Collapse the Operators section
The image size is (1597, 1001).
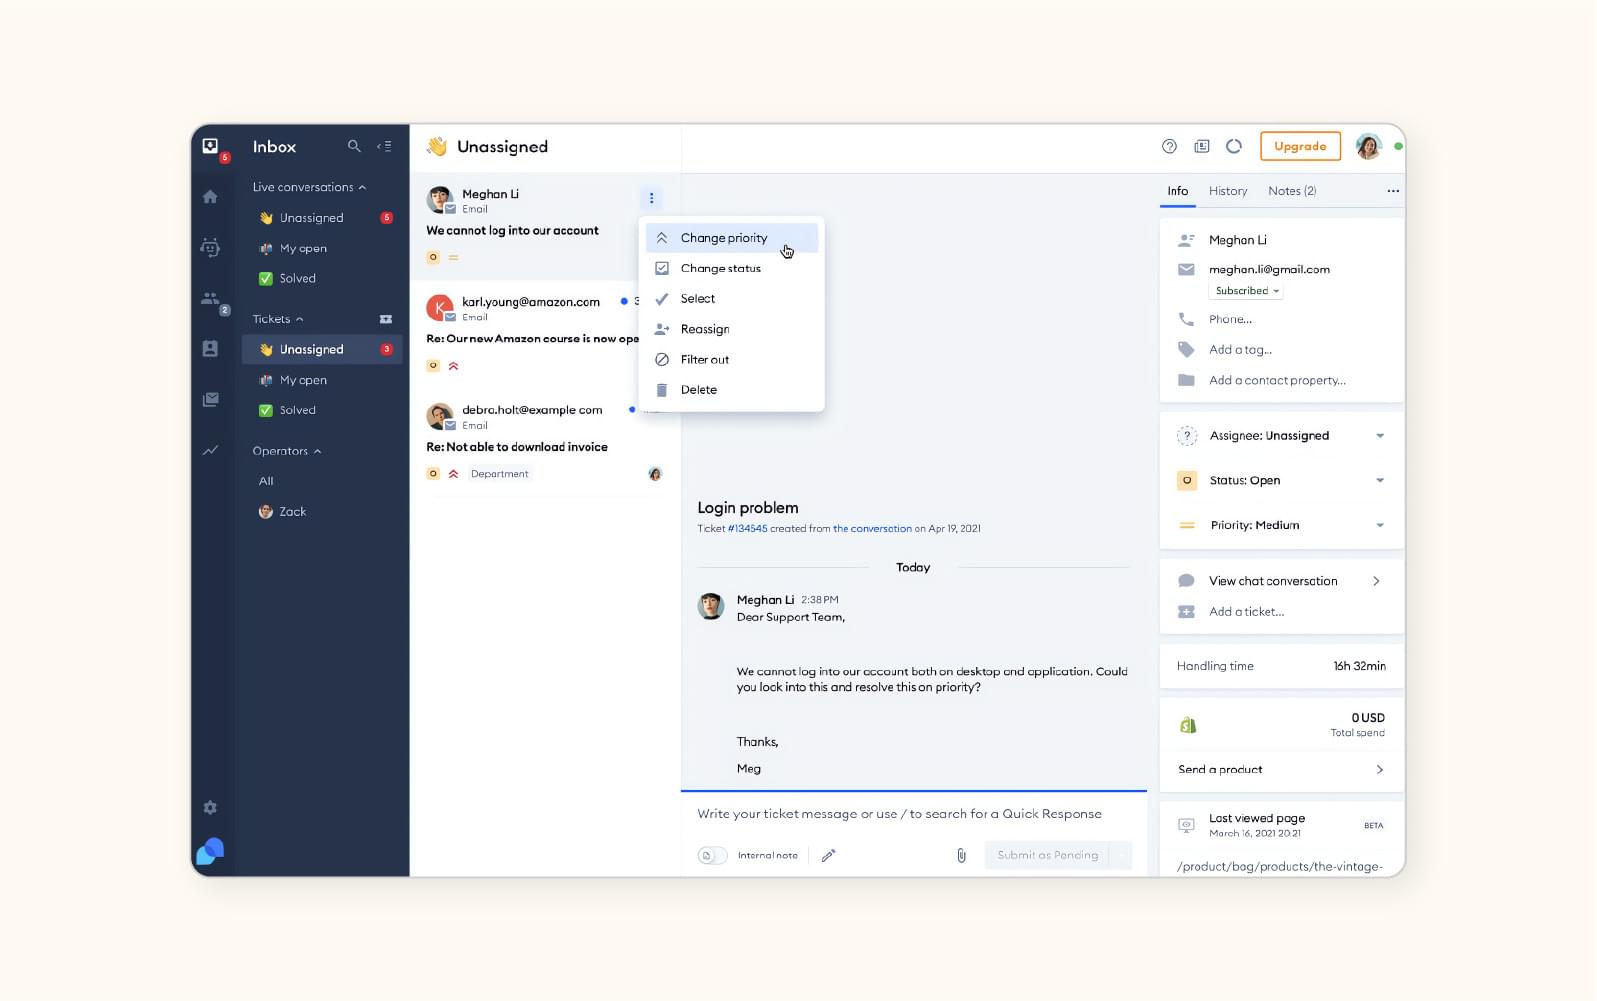[x=317, y=451]
